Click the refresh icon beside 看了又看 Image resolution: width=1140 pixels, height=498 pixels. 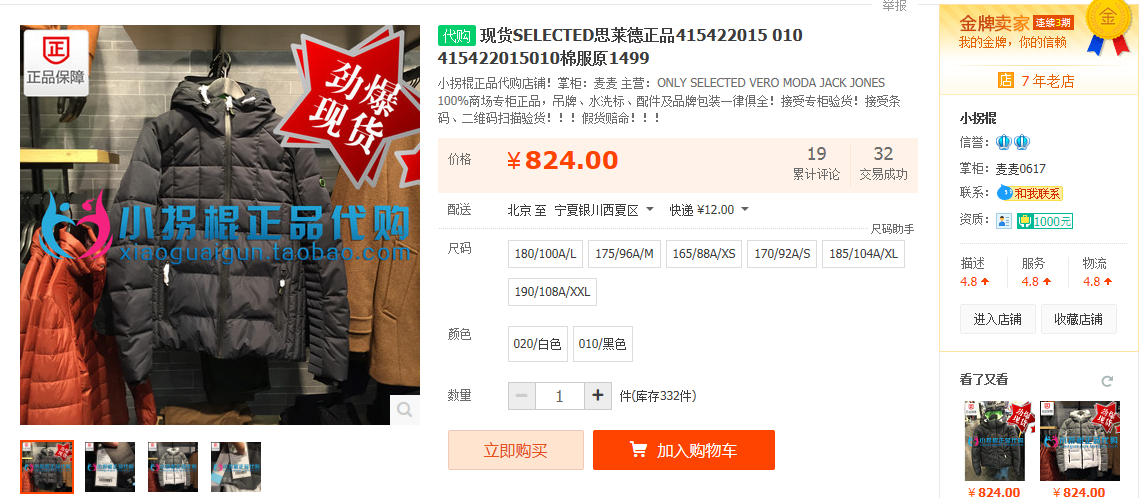coord(1107,380)
